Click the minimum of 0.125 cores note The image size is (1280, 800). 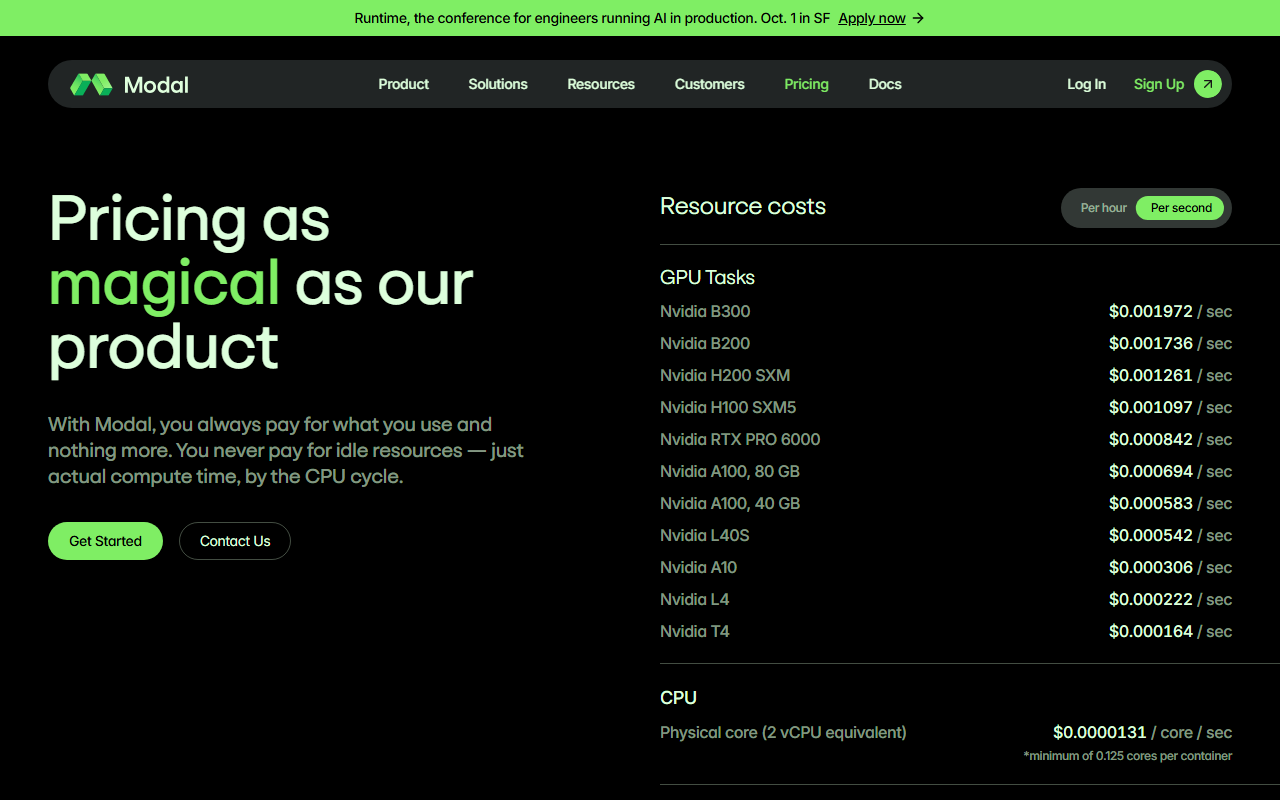[x=1127, y=756]
